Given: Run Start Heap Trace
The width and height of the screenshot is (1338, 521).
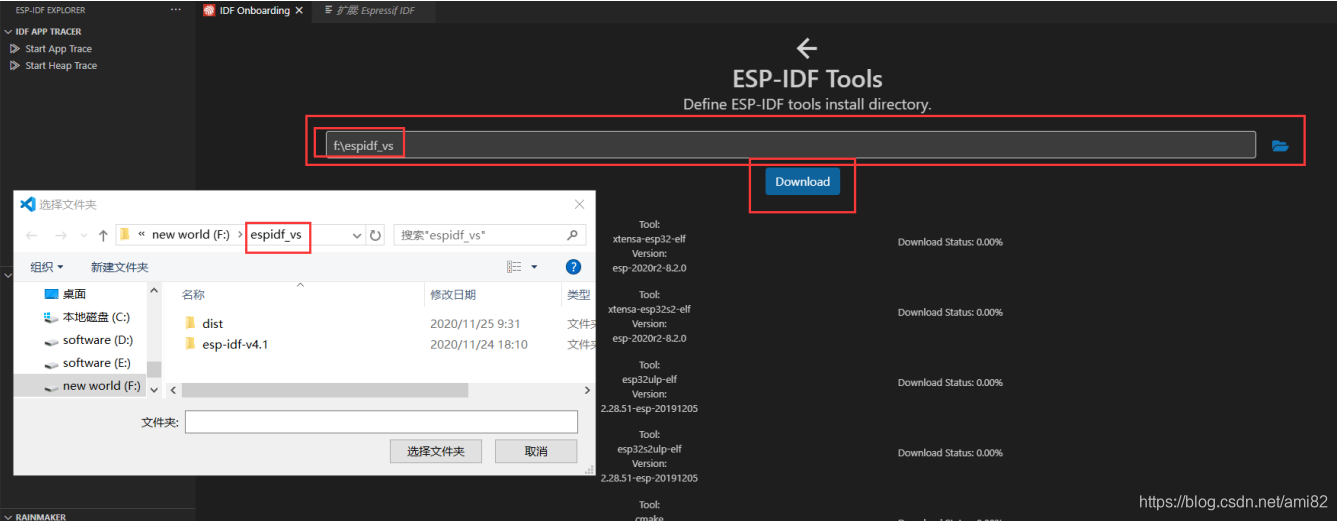Looking at the screenshot, I should pos(61,65).
